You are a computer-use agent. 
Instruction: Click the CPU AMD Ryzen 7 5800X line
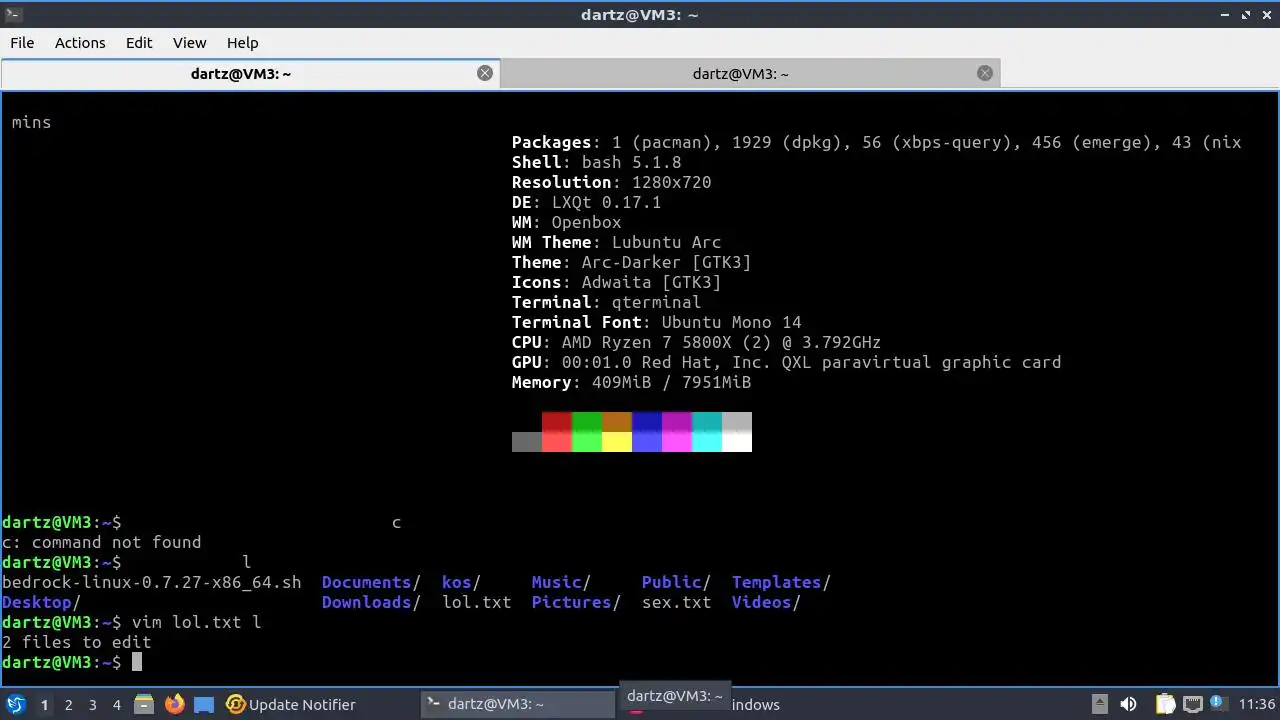[696, 342]
